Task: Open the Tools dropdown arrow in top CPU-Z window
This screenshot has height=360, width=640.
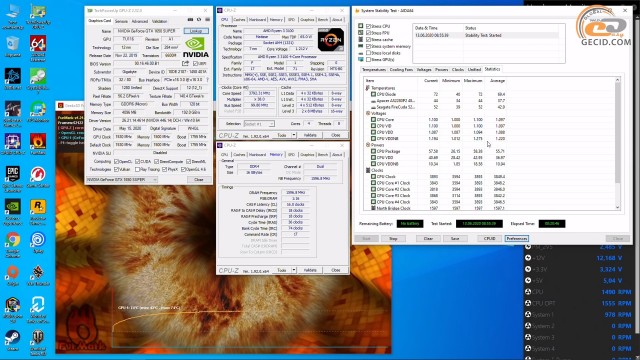Action: pos(293,135)
